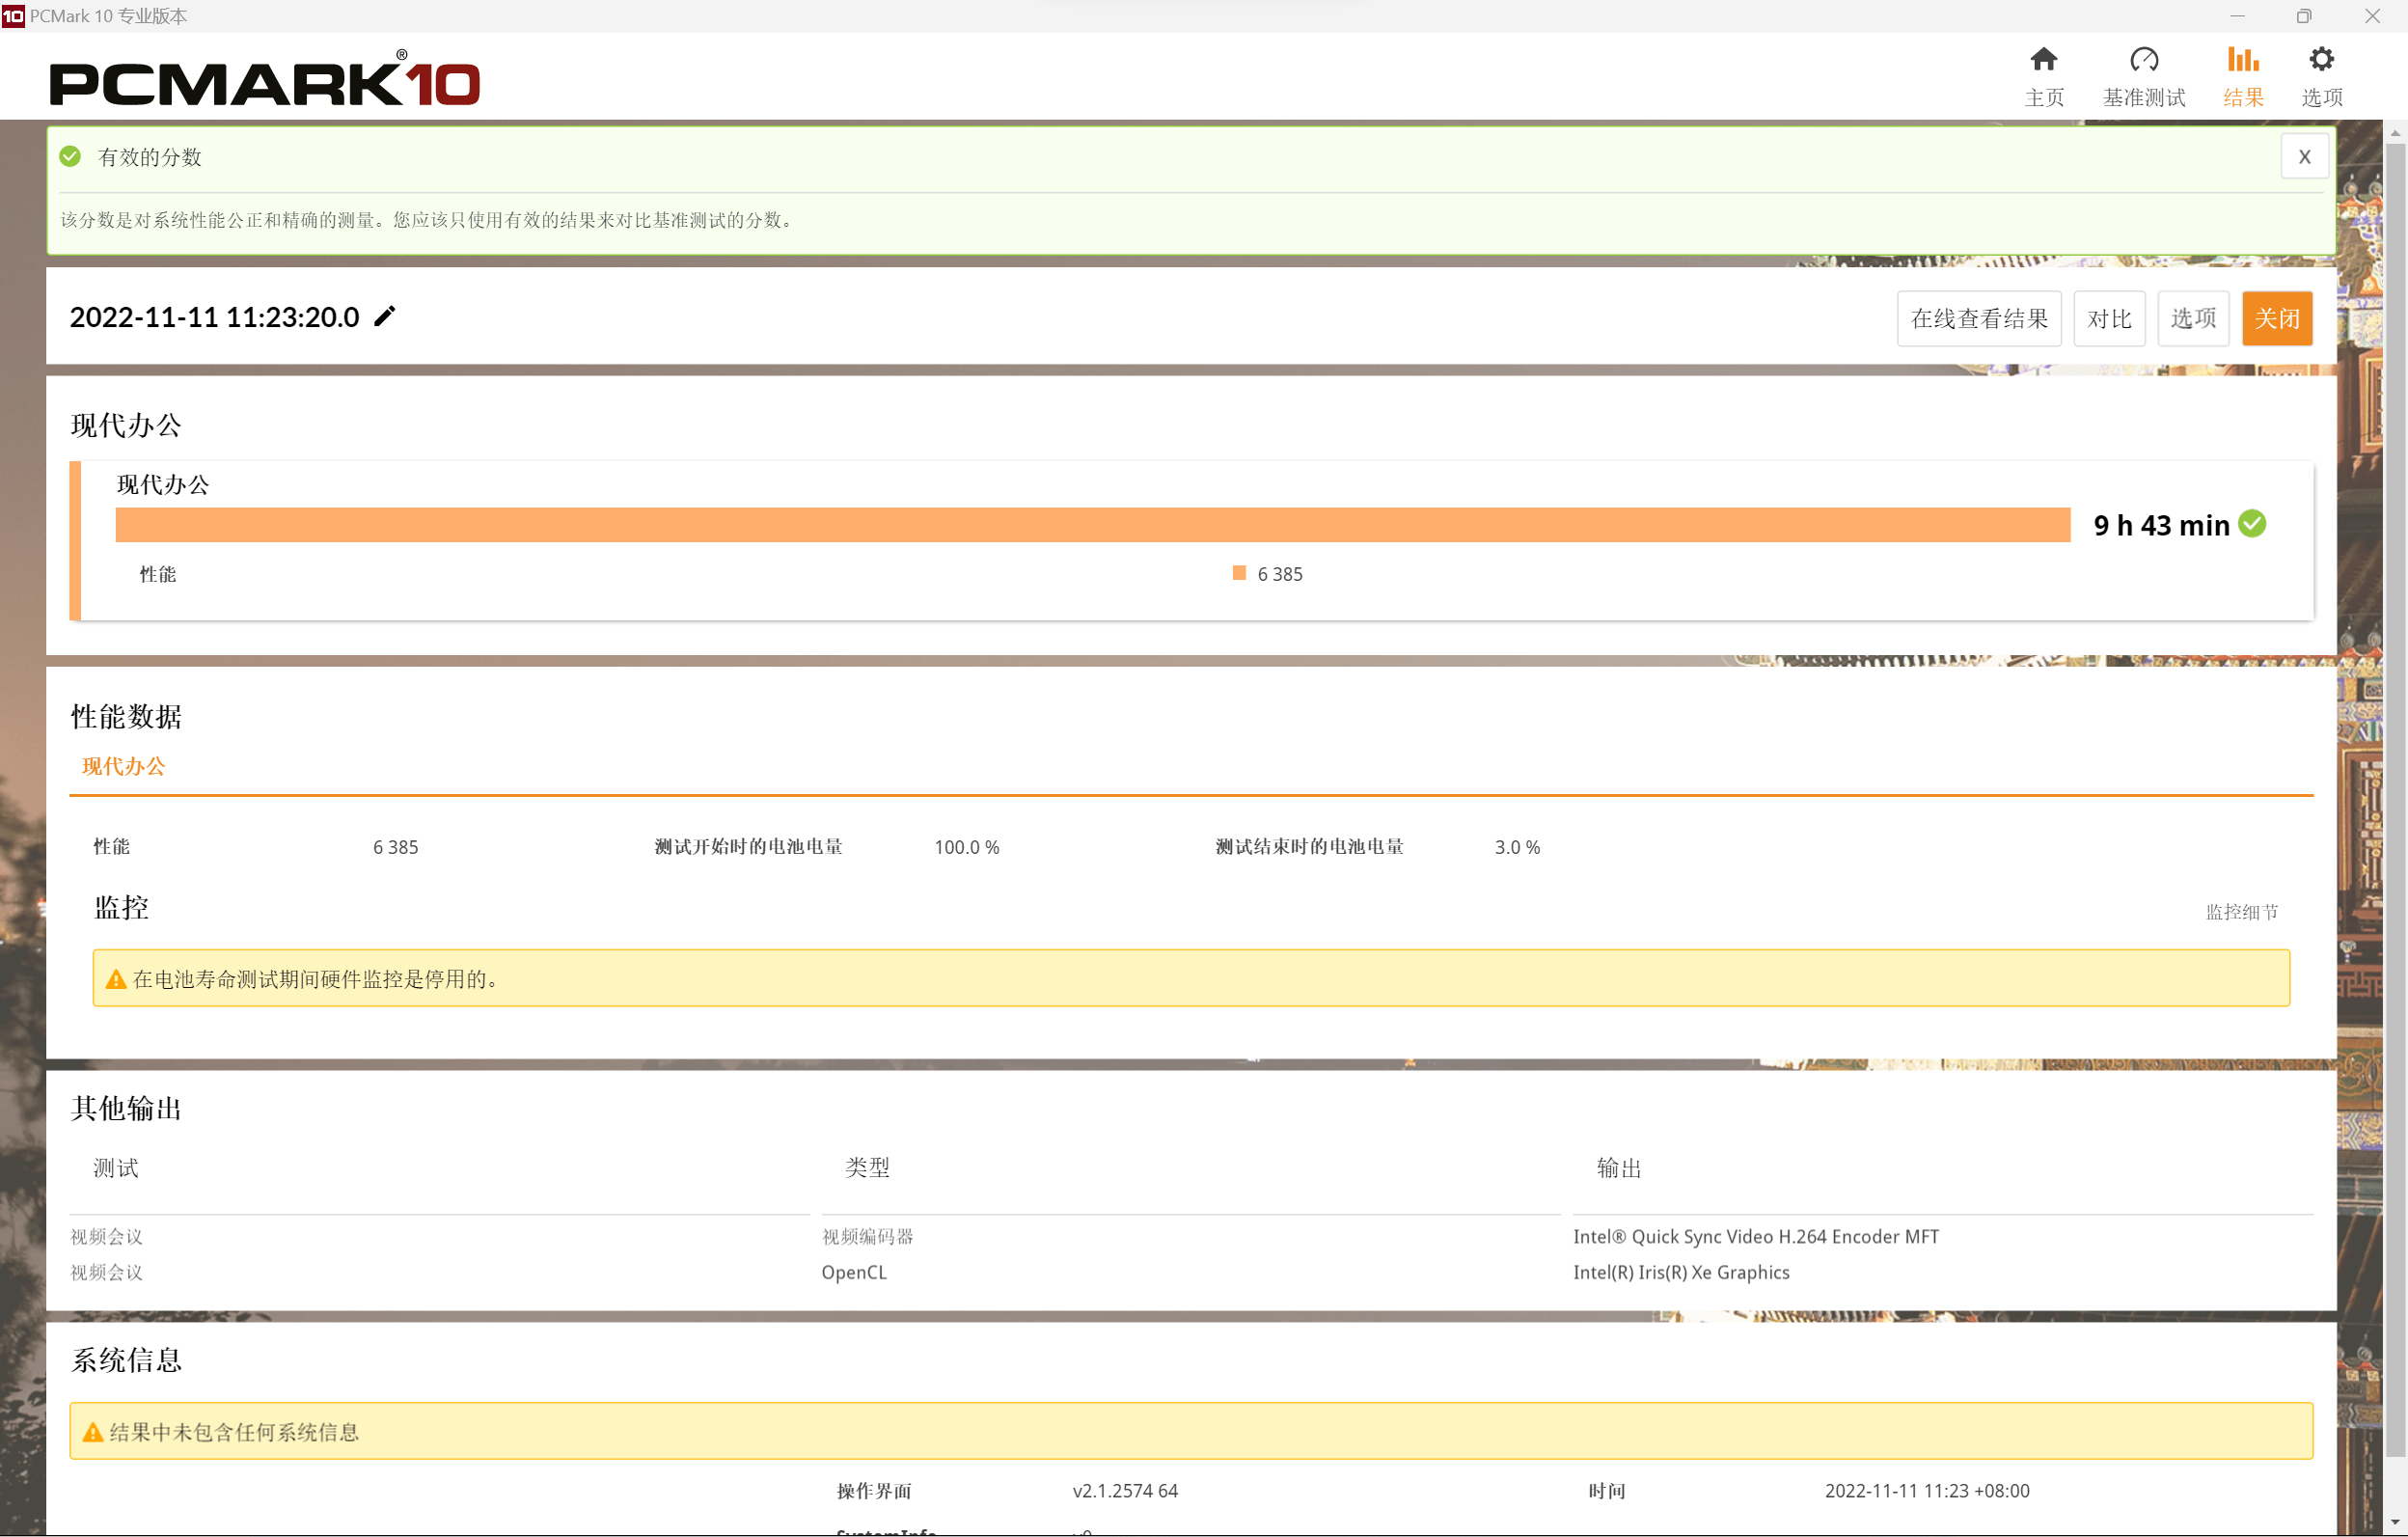Click the 结果 bar-chart icon
Viewport: 2408px width, 1537px height.
(x=2242, y=60)
